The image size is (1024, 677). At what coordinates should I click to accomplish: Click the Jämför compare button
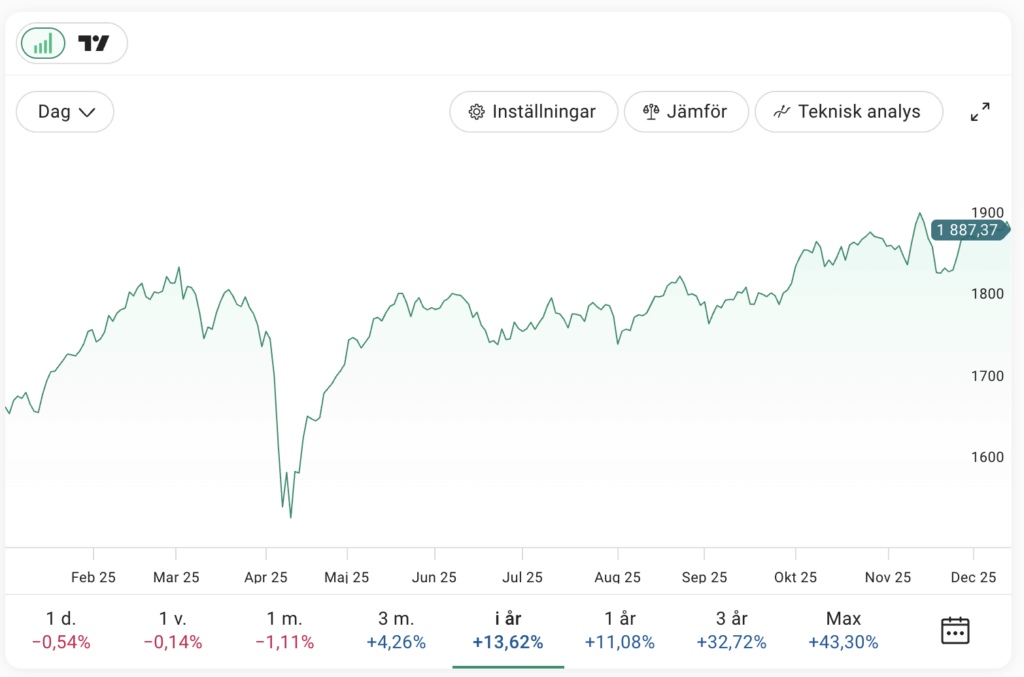(685, 112)
